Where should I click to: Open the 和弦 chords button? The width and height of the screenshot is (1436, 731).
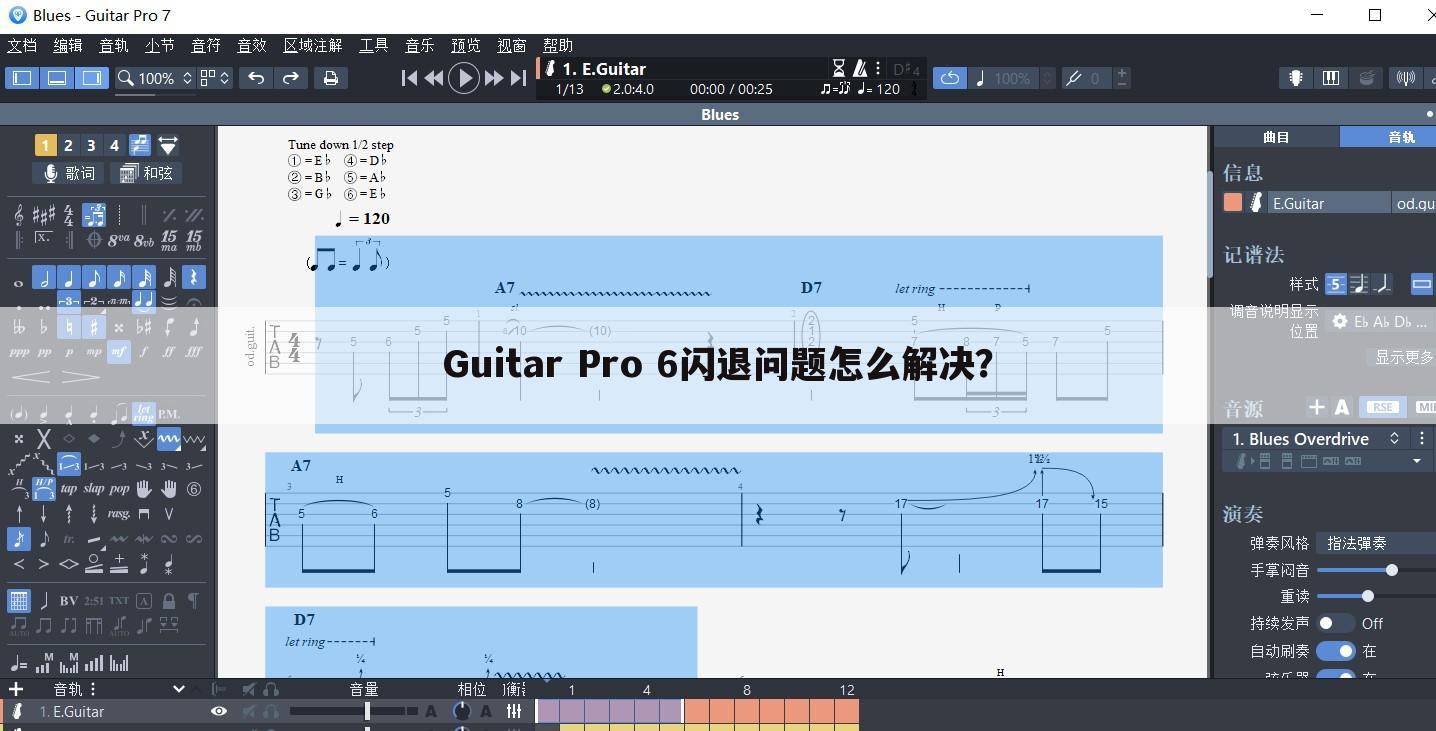tap(147, 173)
